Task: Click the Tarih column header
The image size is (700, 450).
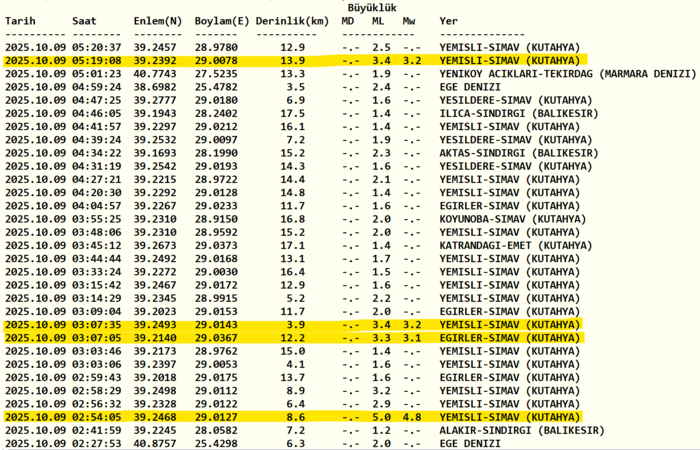Action: (21, 20)
